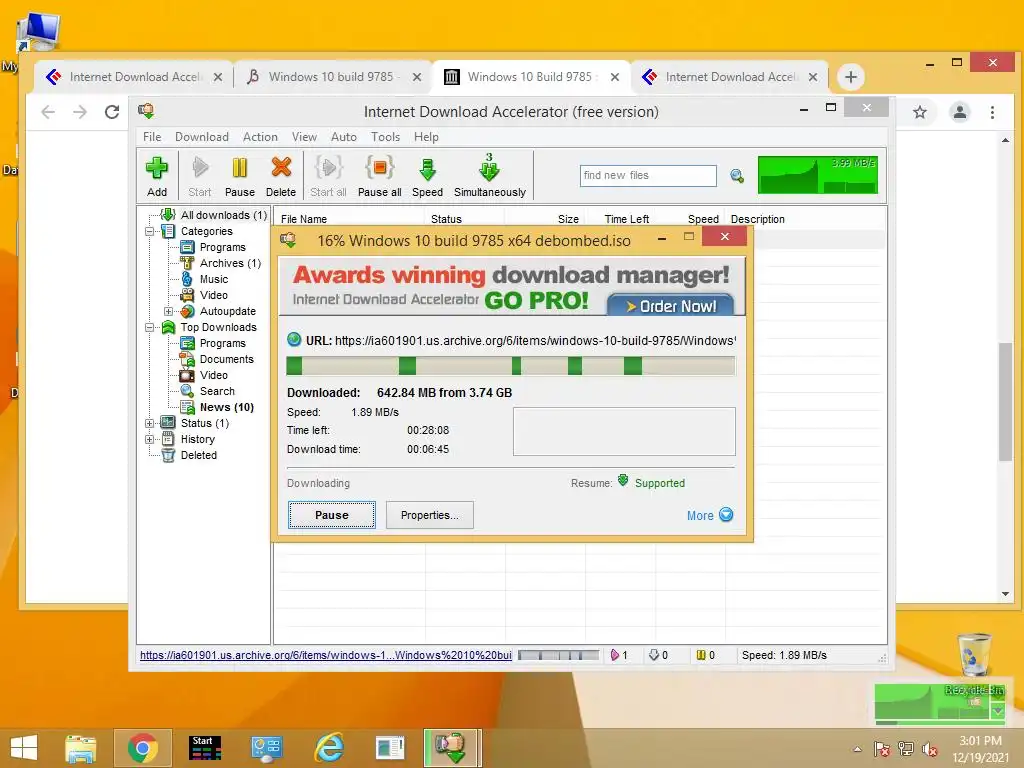This screenshot has height=768, width=1024.
Task: Select Programs under Categories
Action: [223, 248]
